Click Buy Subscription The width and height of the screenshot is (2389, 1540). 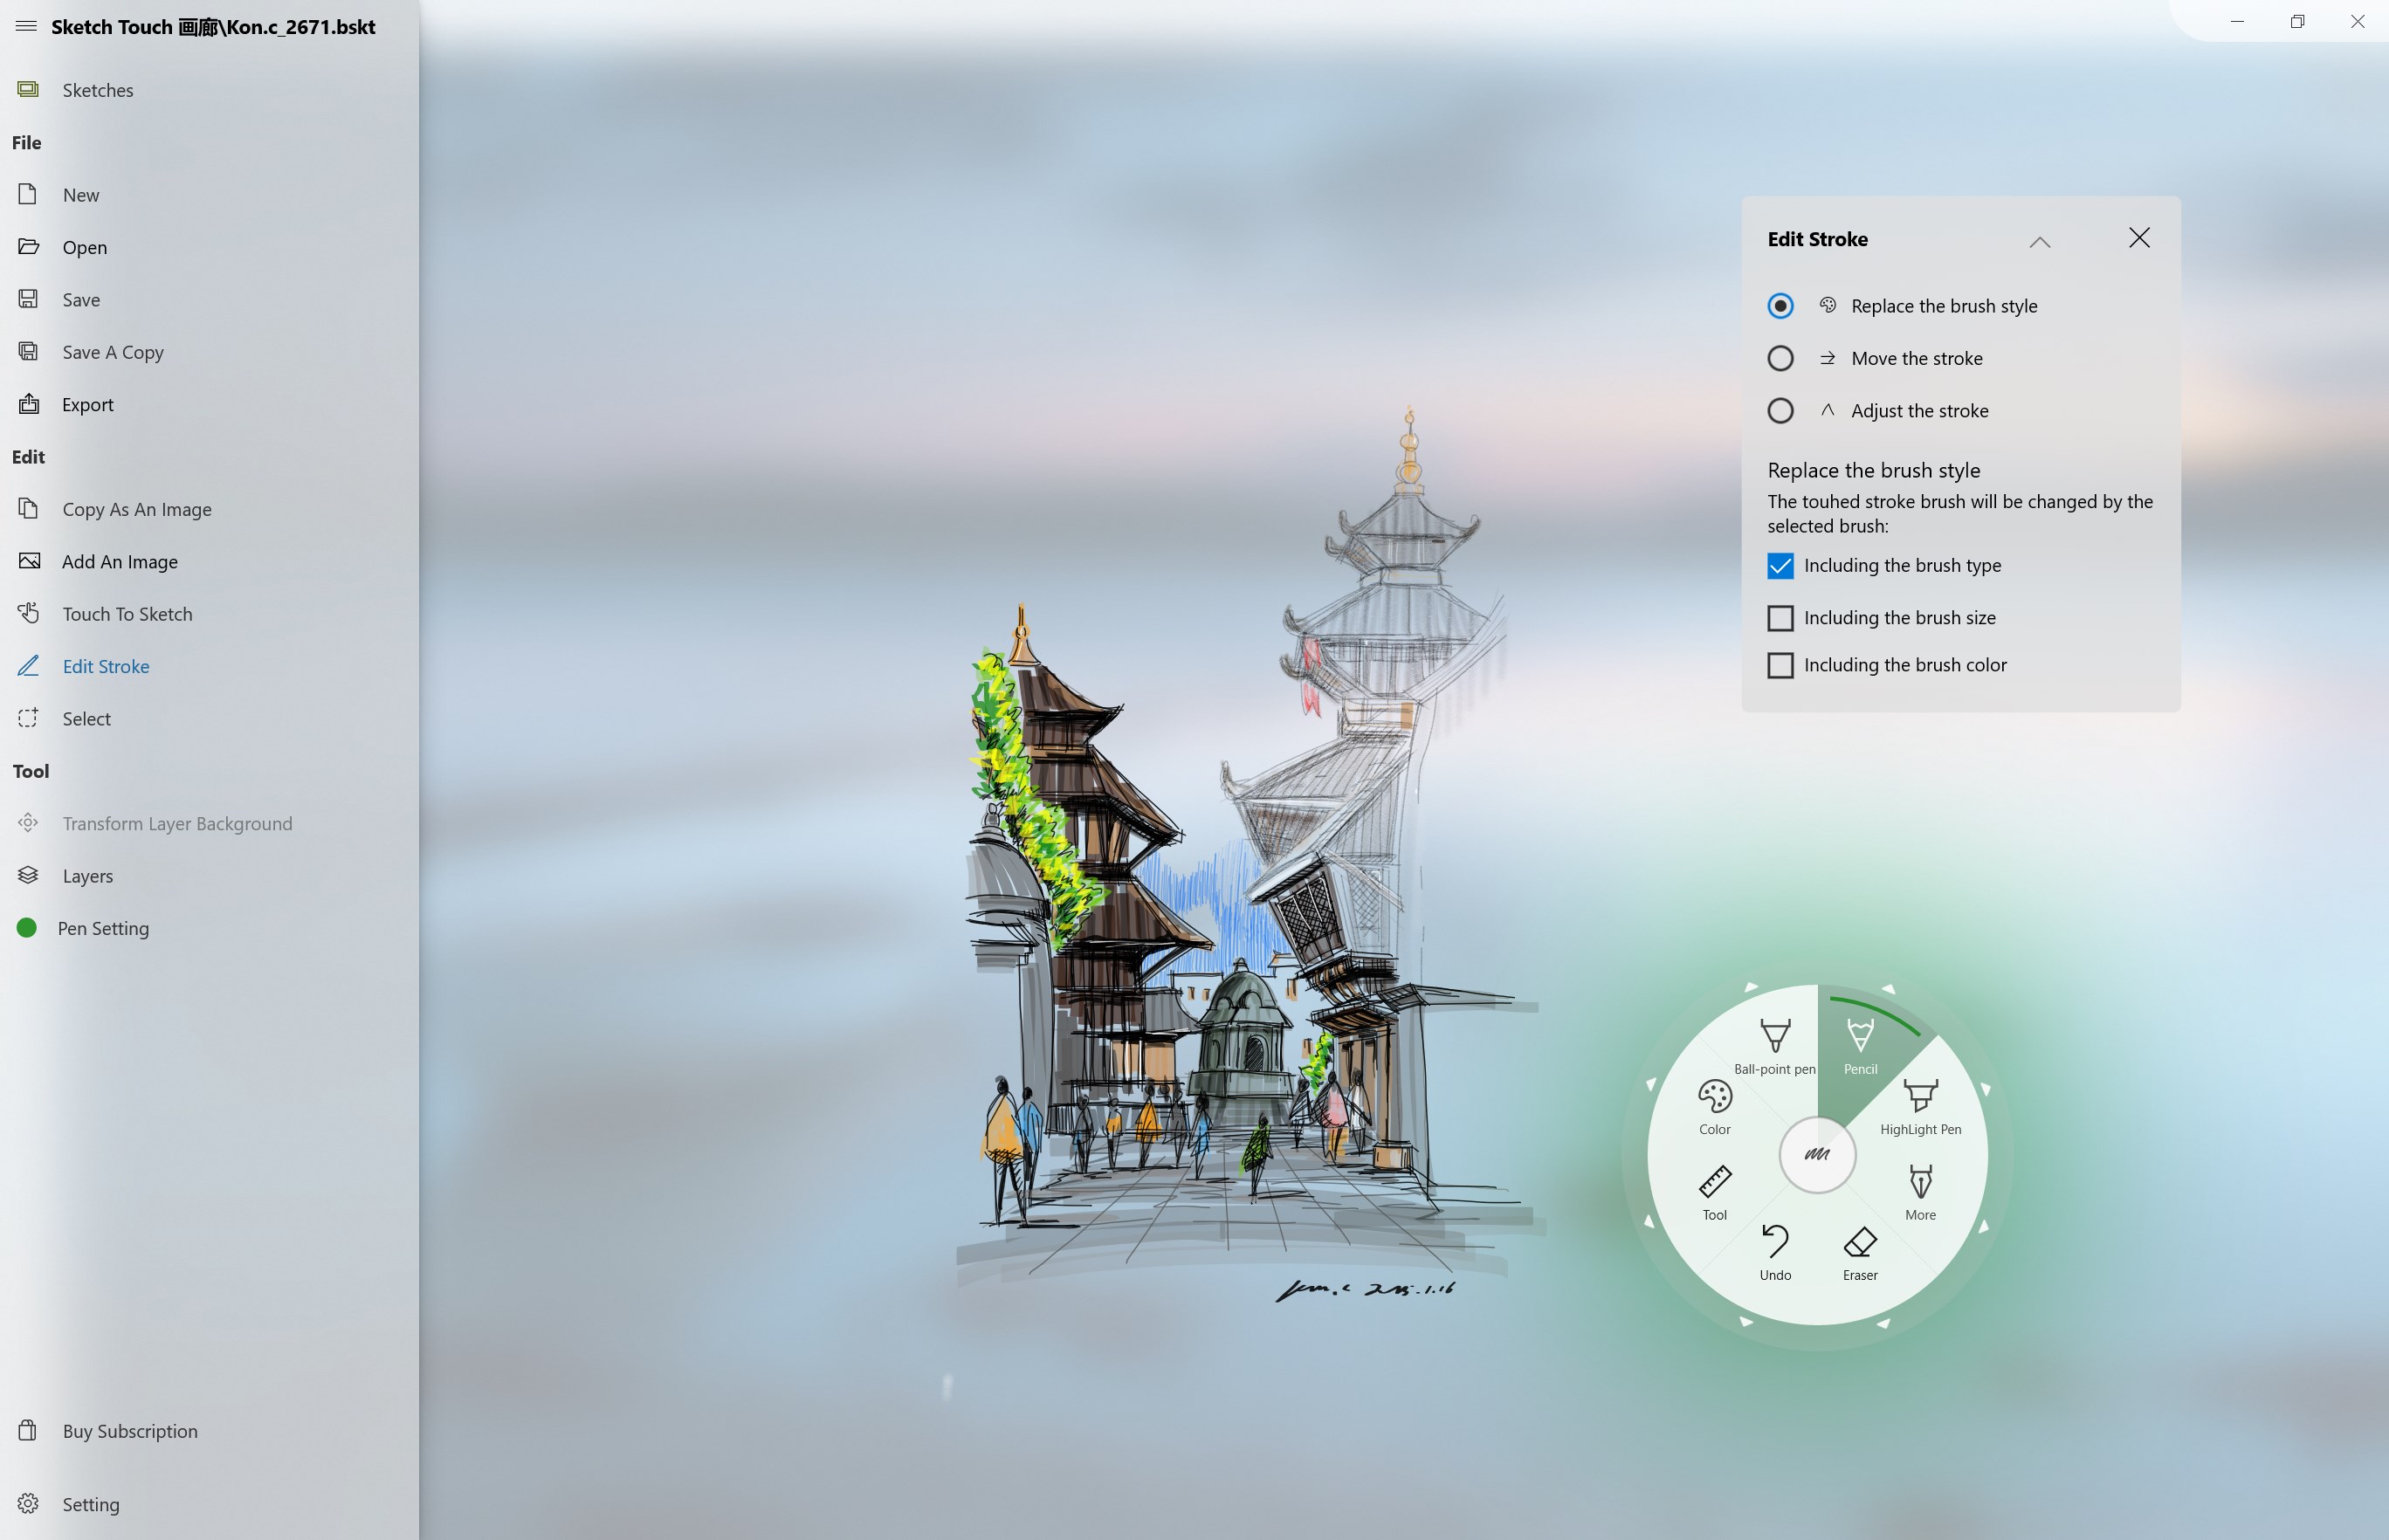130,1431
